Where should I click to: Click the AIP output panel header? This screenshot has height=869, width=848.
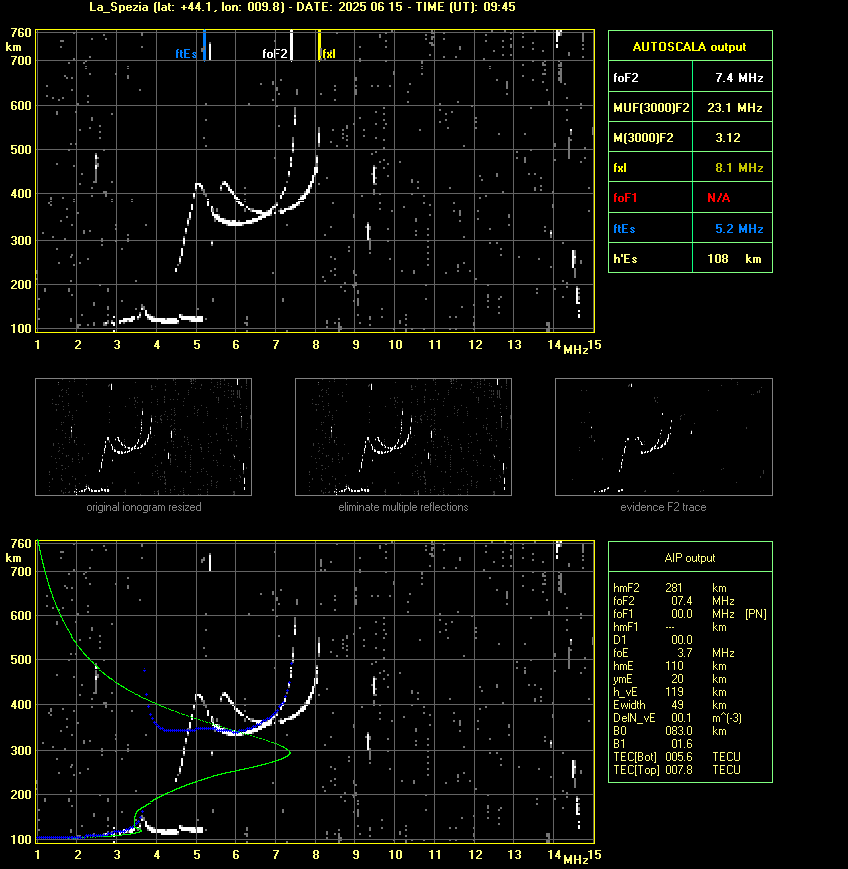(690, 558)
